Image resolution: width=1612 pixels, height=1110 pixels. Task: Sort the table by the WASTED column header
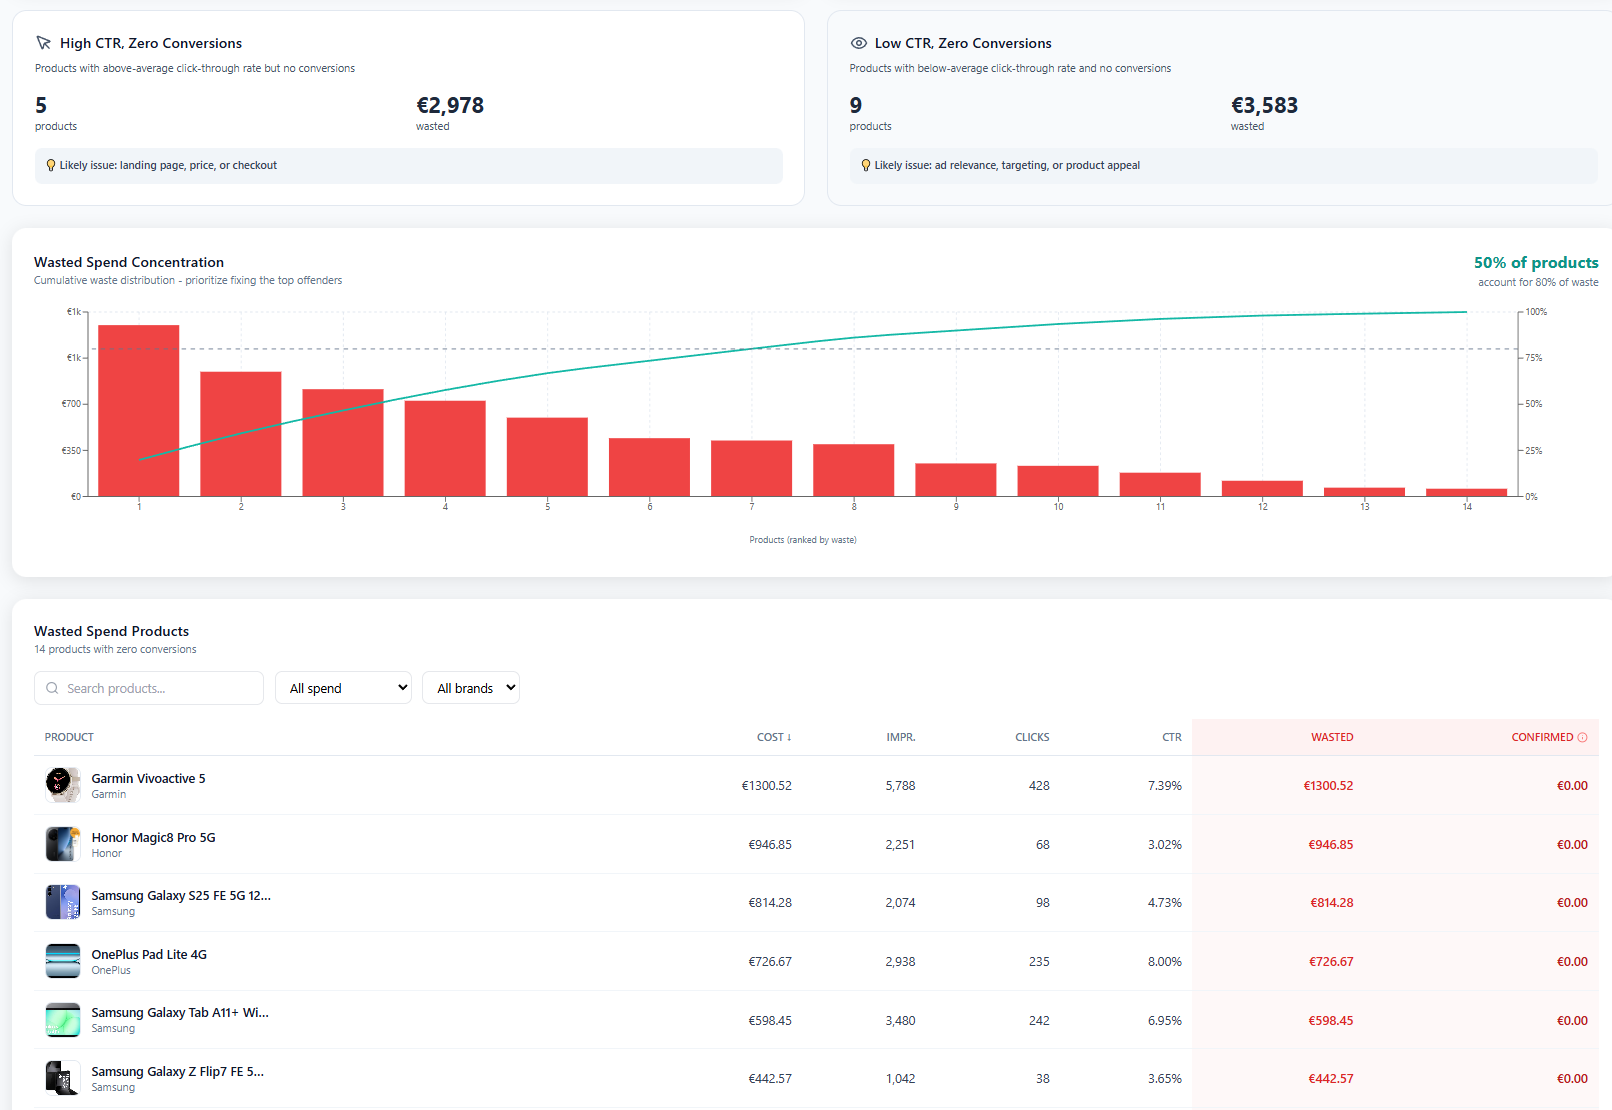(1332, 737)
